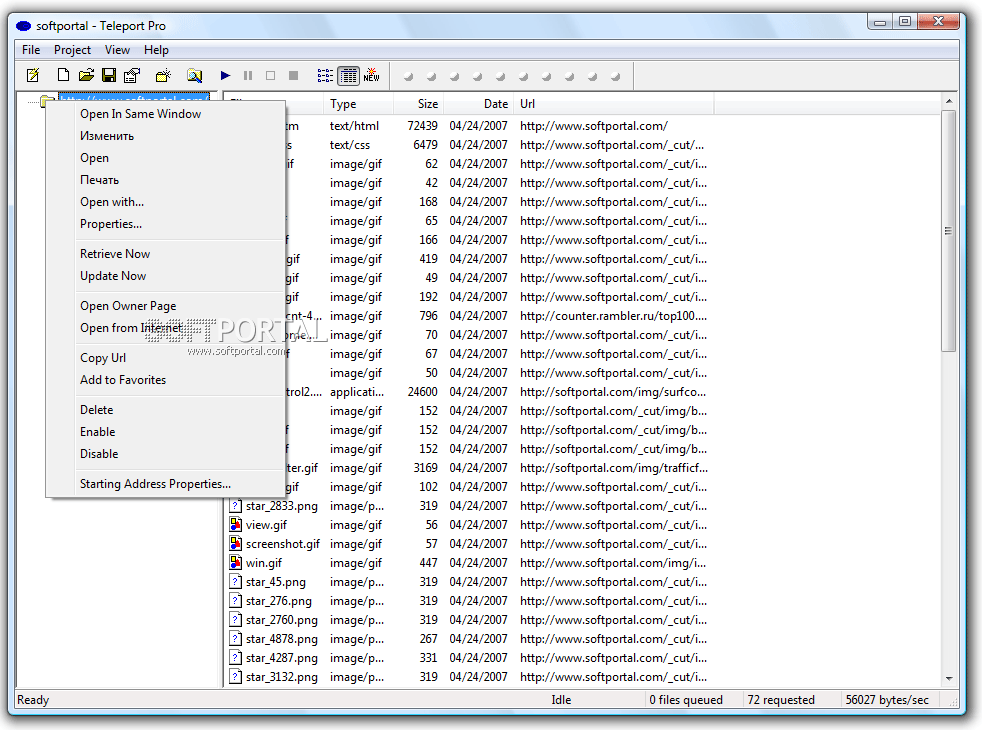Click the star_276.png file icon

click(235, 600)
